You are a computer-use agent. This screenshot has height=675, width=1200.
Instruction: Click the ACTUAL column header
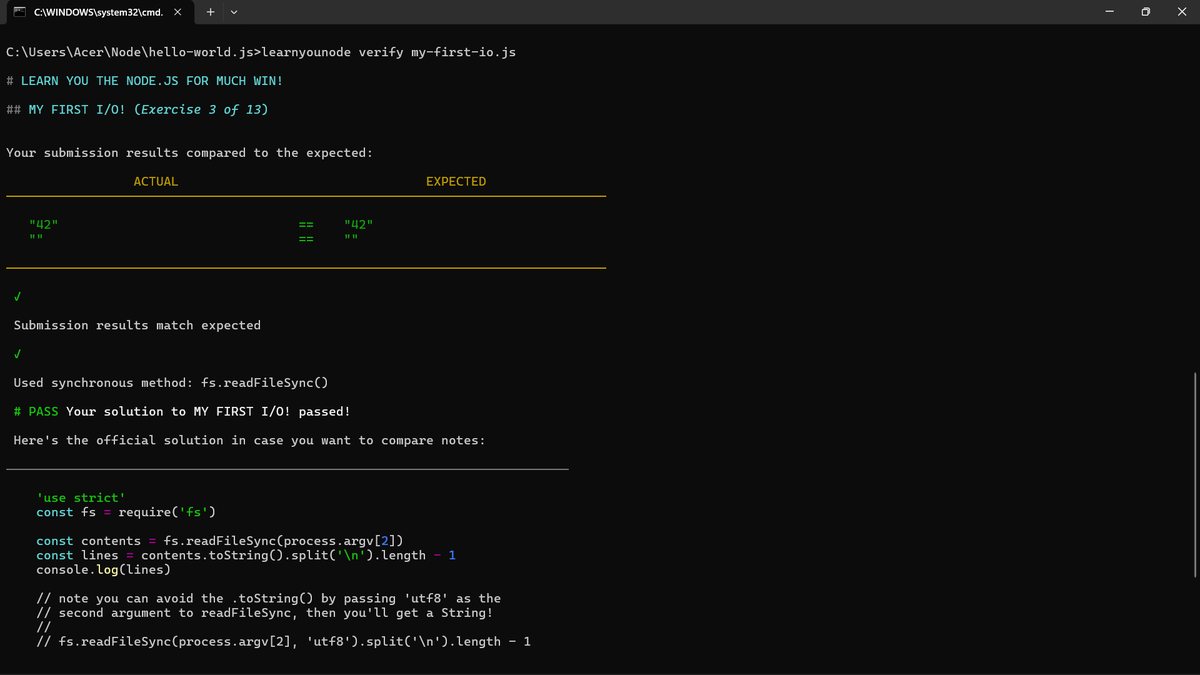click(156, 181)
